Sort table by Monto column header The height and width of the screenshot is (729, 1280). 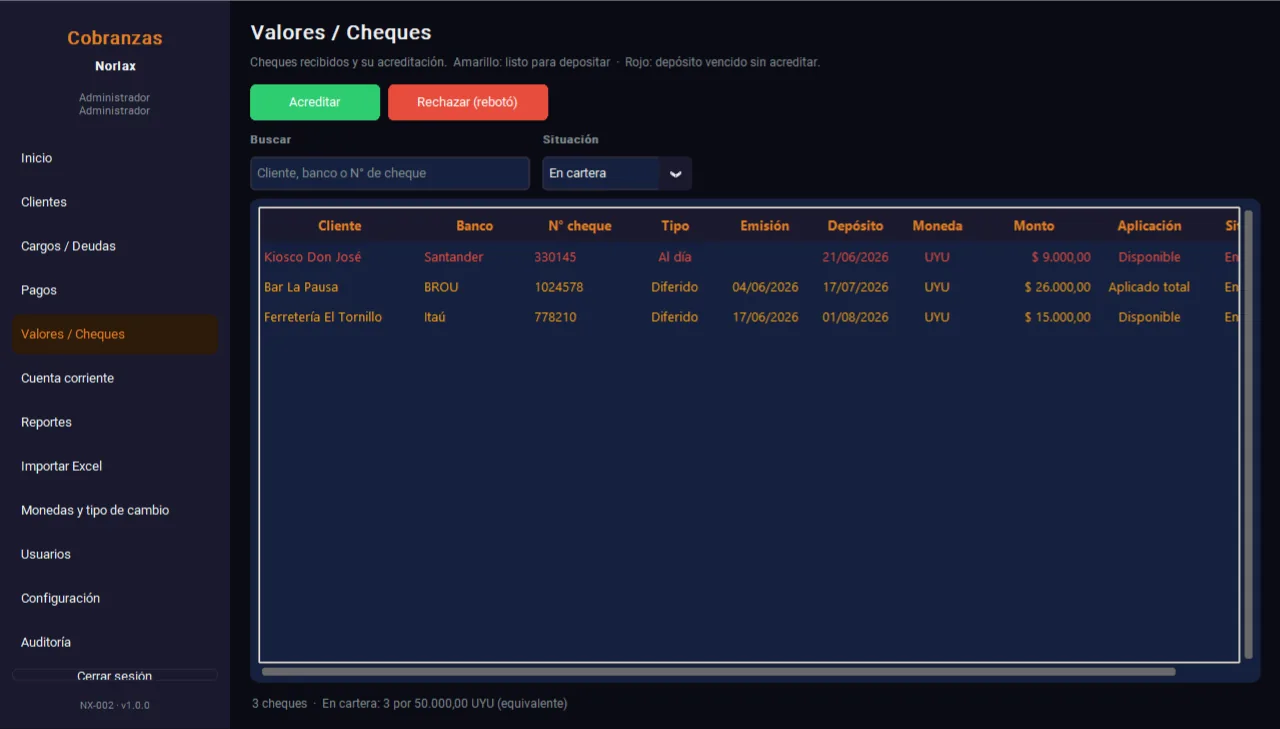coord(1034,226)
